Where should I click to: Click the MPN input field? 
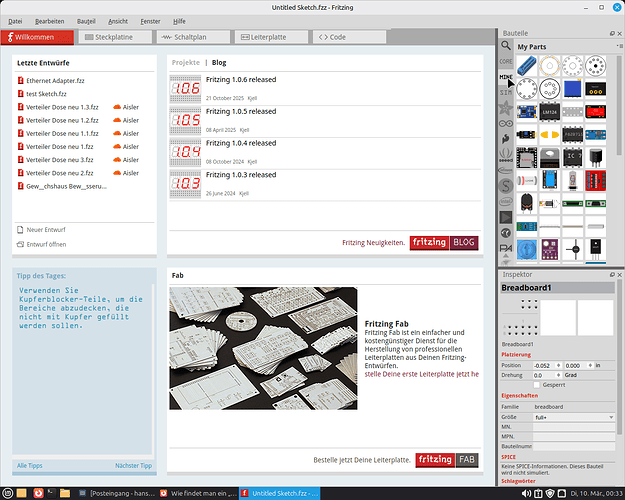coord(574,437)
